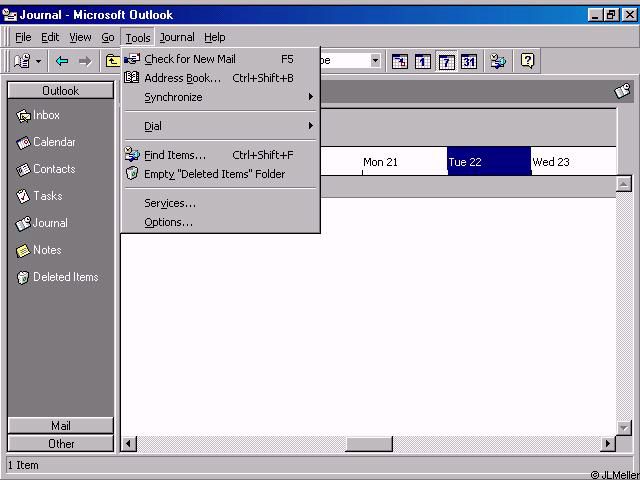Choose Check for New Mail
The height and width of the screenshot is (480, 640).
[x=190, y=59]
